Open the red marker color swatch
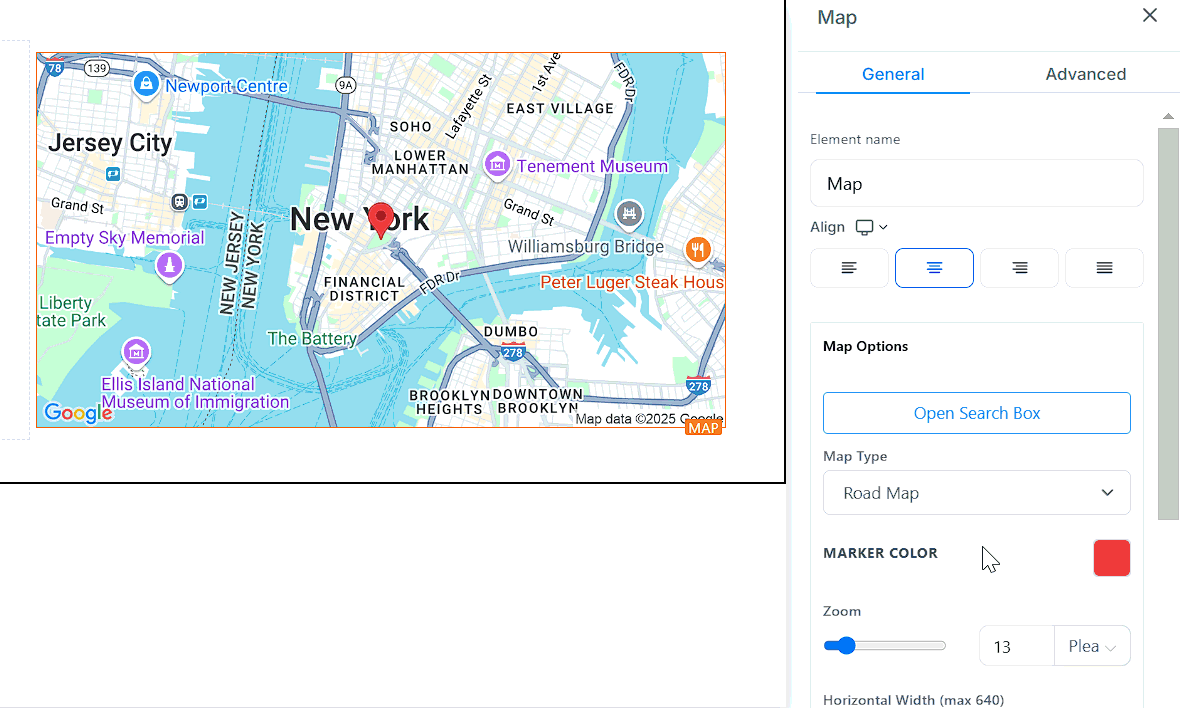 [x=1111, y=558]
